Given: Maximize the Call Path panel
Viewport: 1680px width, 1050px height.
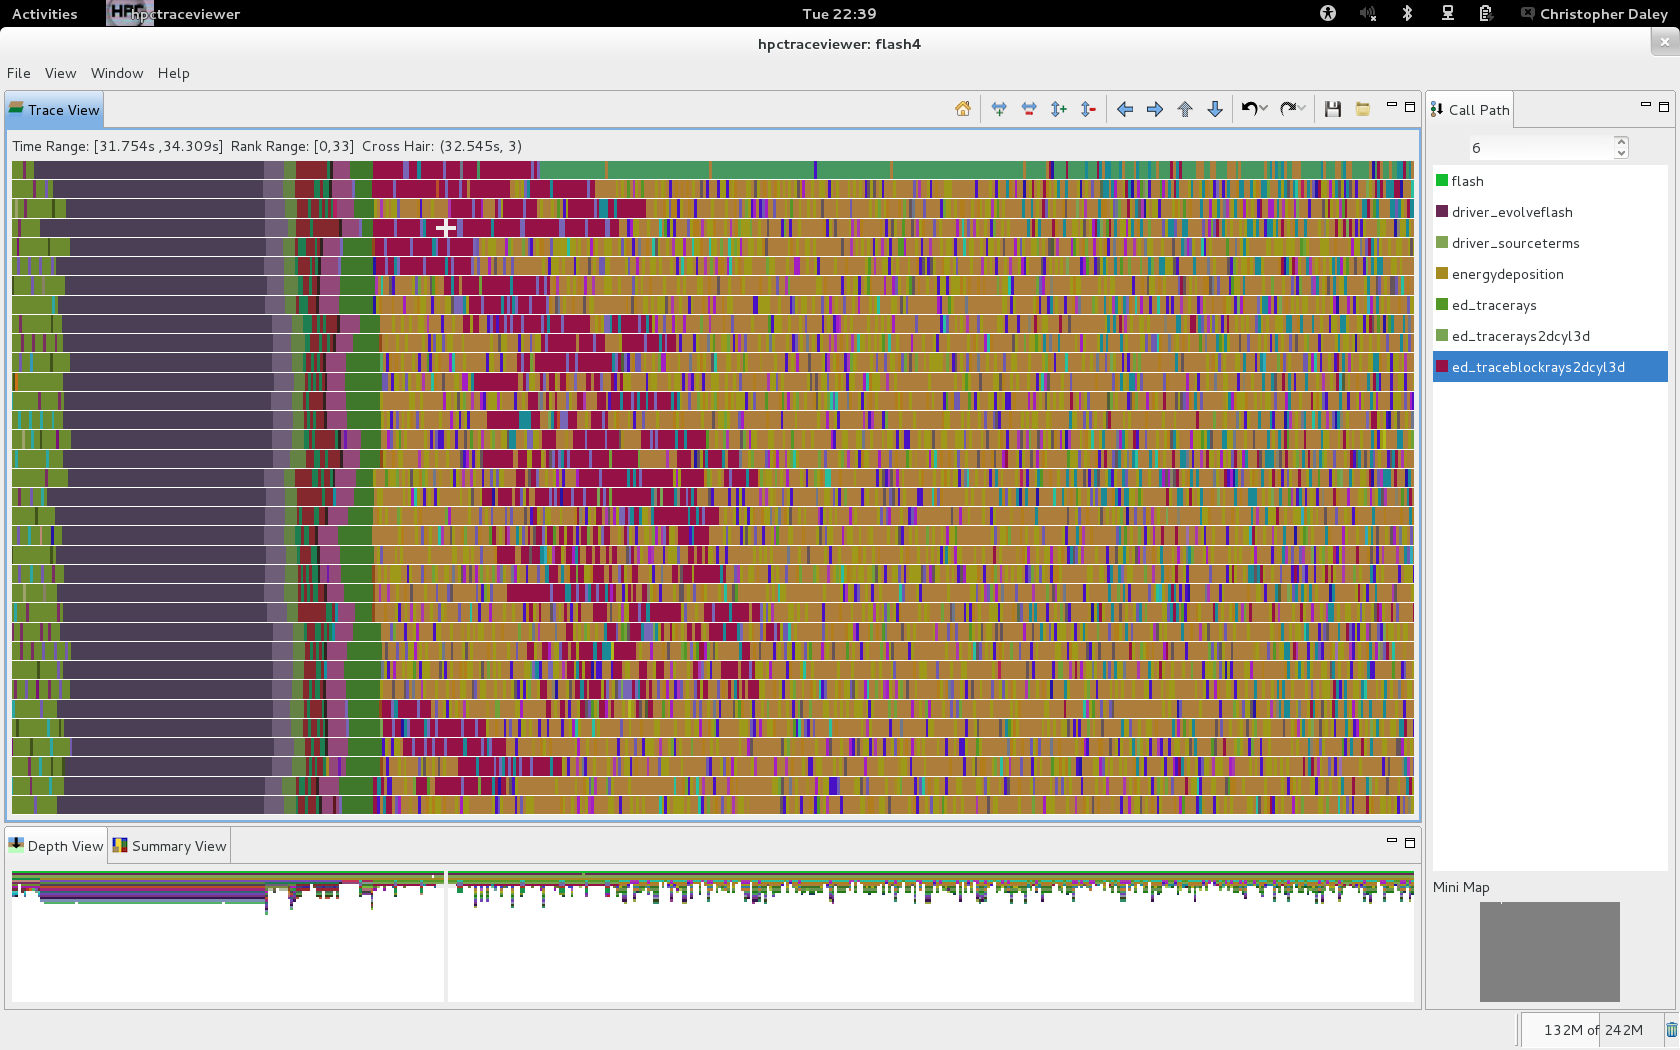Looking at the screenshot, I should [x=1664, y=107].
